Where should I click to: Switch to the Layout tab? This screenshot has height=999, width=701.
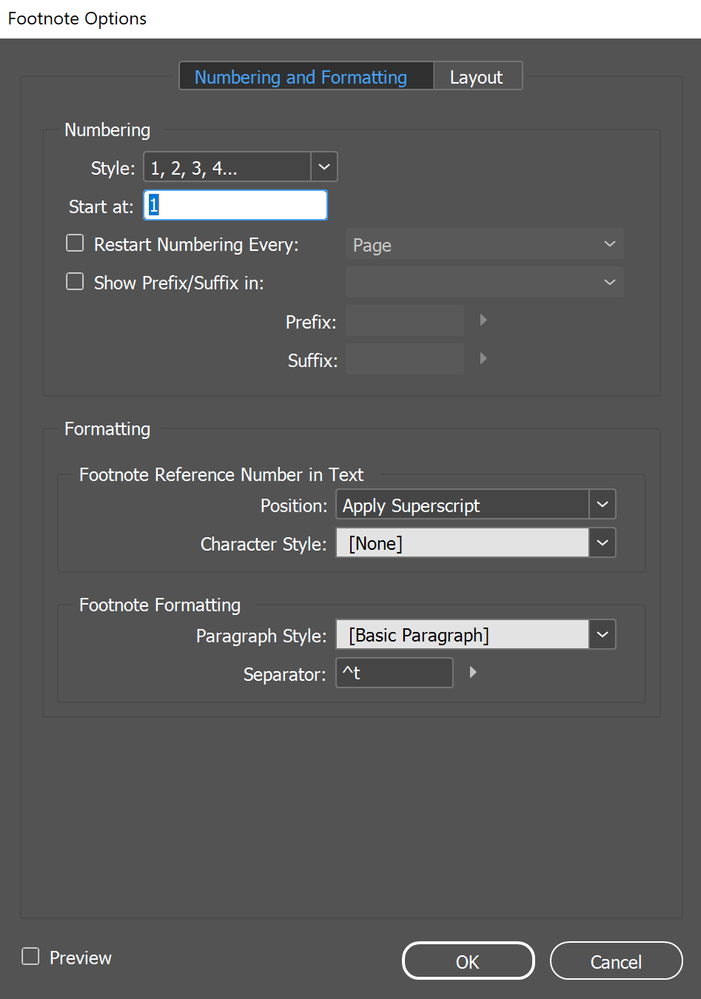click(x=478, y=76)
